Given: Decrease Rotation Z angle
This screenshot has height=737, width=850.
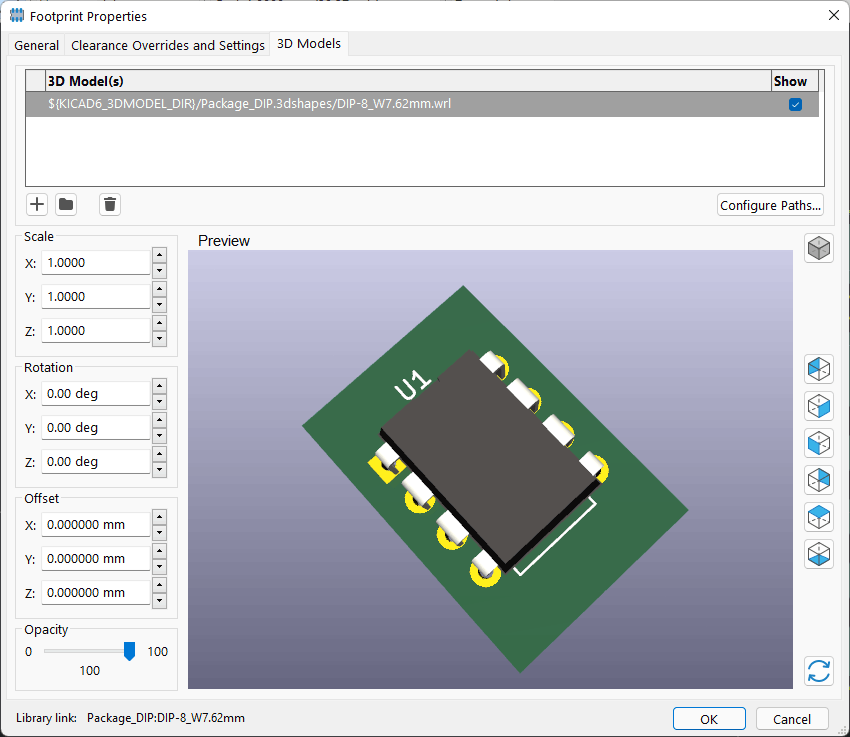Looking at the screenshot, I should (159, 469).
